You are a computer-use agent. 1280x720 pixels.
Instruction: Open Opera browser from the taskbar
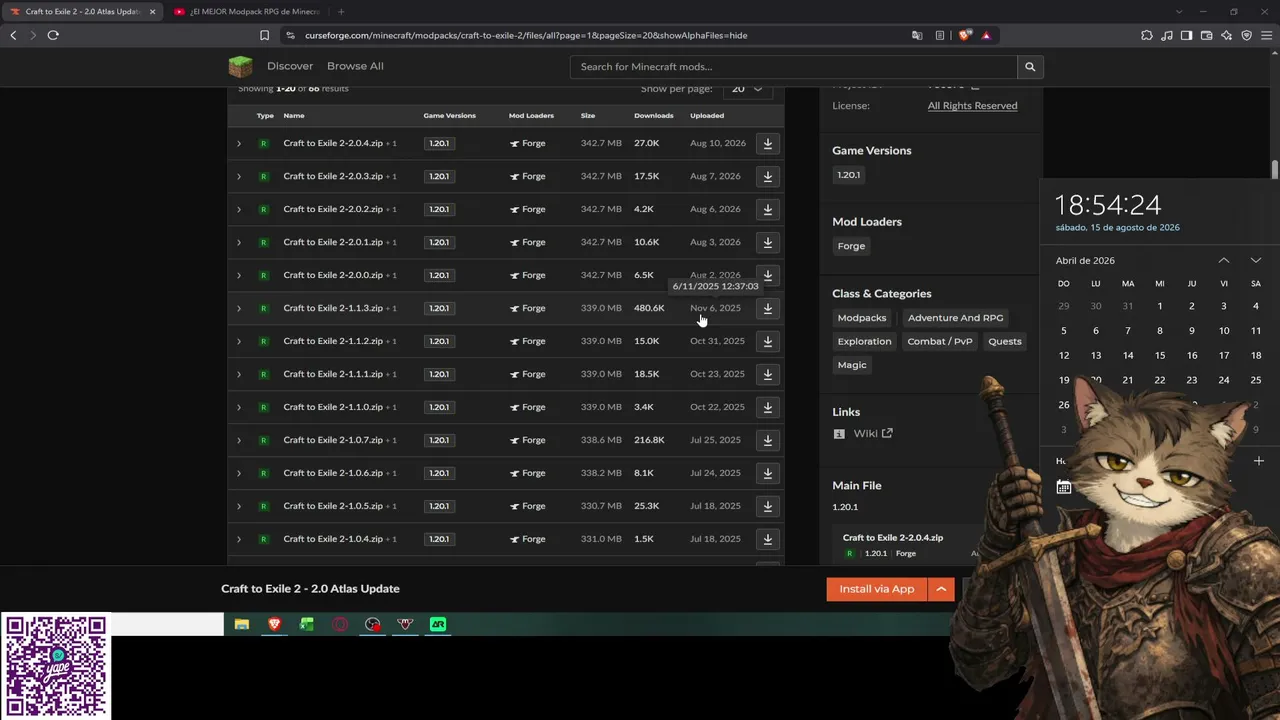(340, 624)
